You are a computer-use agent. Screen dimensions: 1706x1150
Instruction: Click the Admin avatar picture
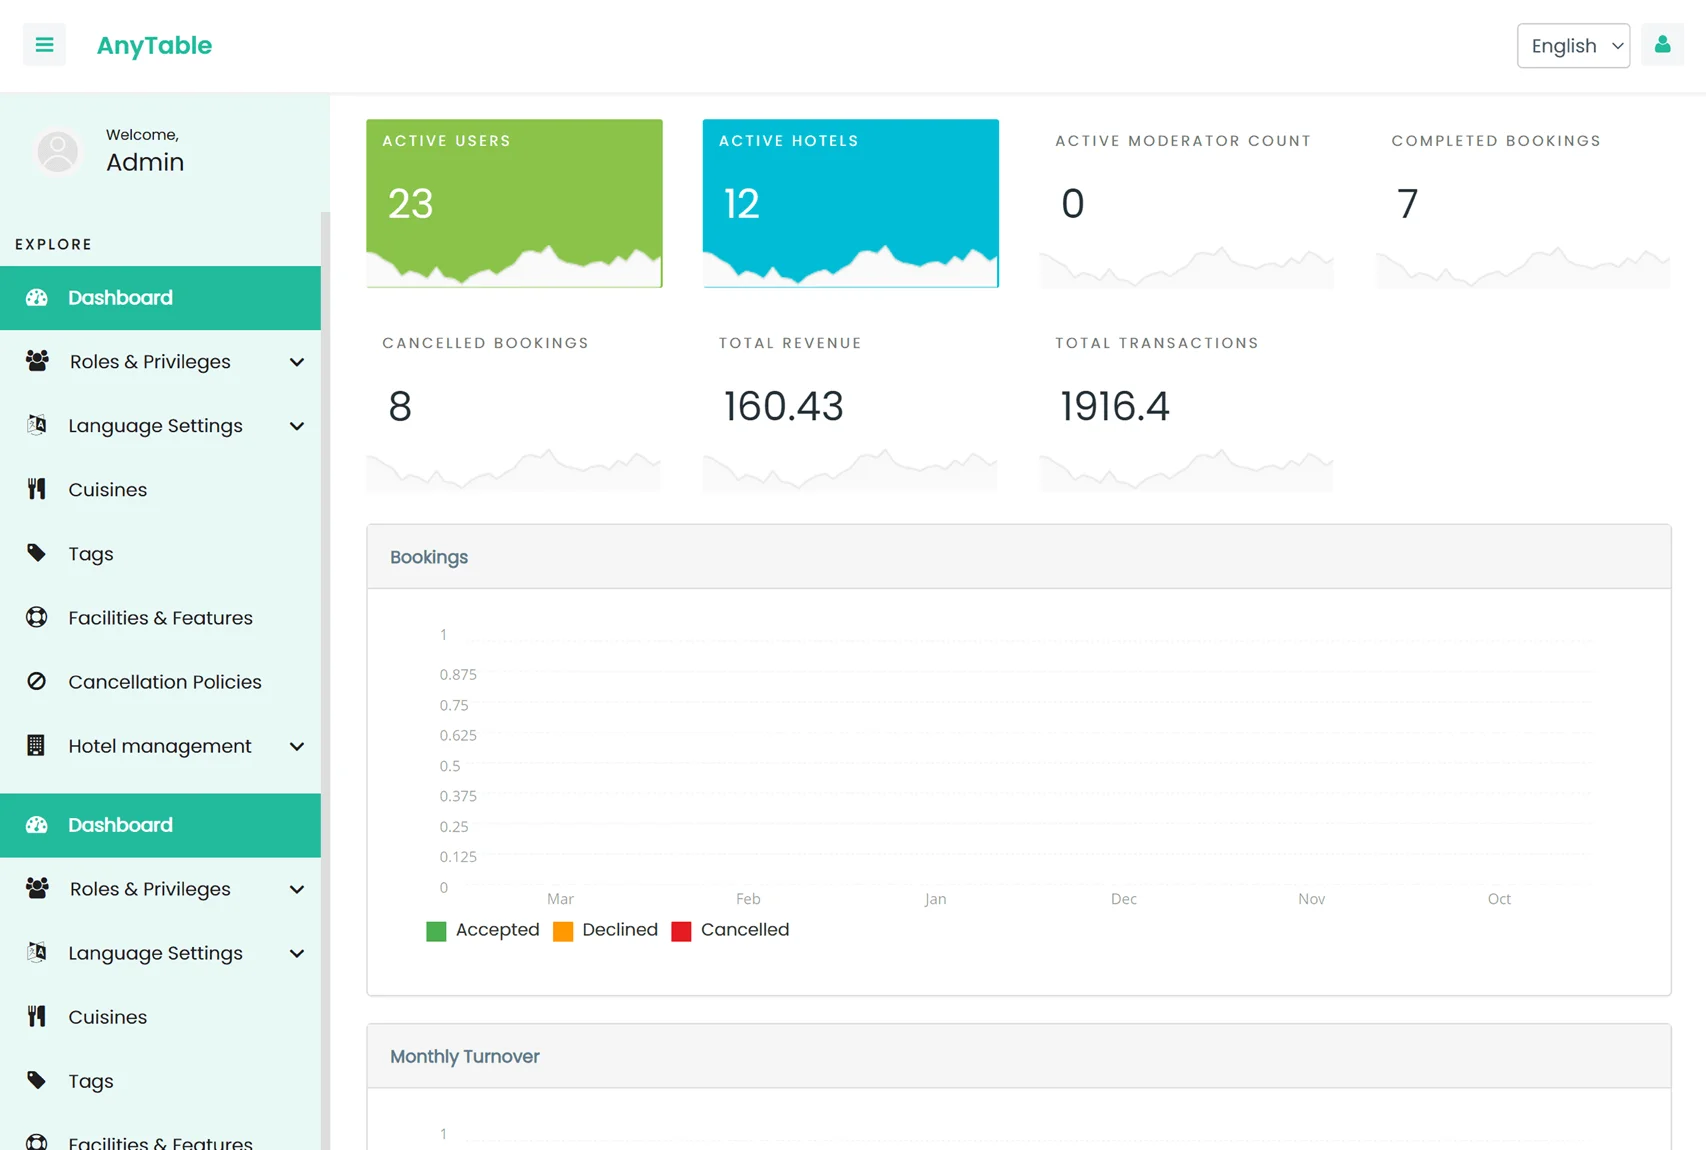click(58, 151)
